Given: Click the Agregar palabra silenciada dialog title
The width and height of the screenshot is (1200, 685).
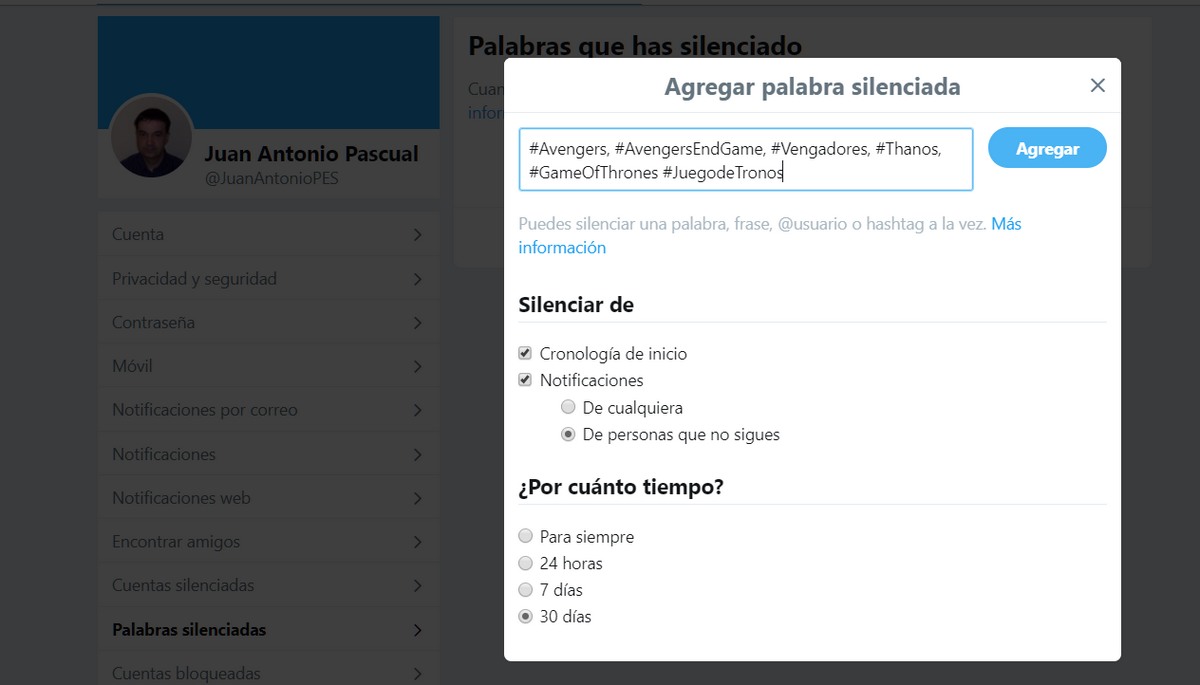Looking at the screenshot, I should [812, 87].
